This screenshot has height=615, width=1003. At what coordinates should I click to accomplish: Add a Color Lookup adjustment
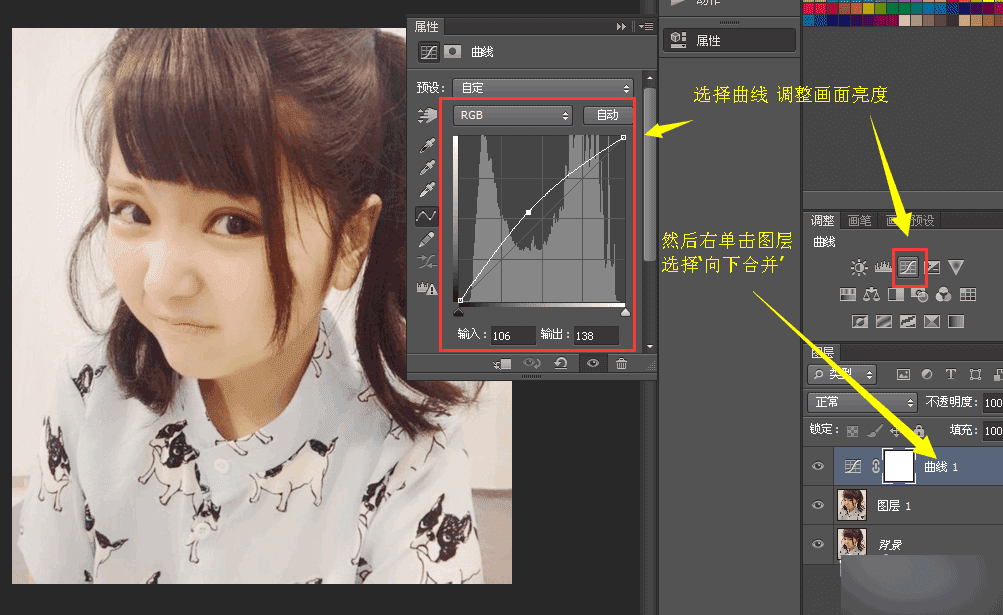[968, 294]
